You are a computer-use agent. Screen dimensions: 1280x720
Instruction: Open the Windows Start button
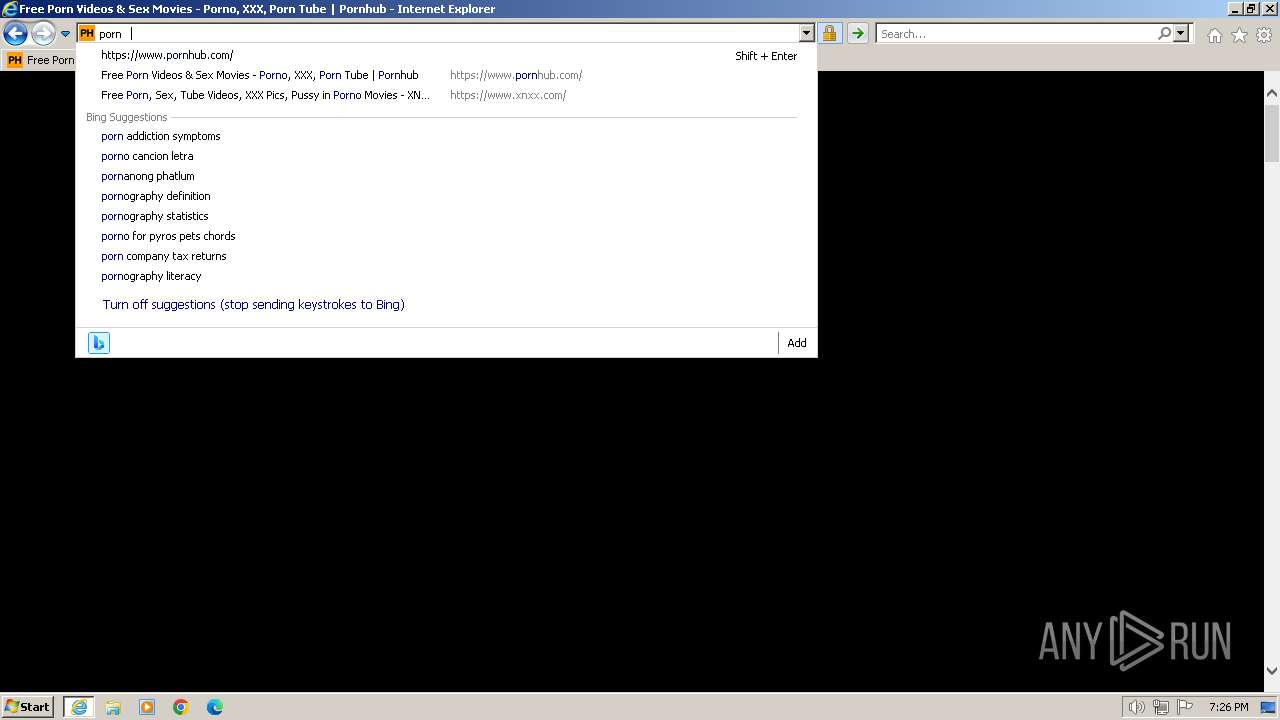point(28,706)
